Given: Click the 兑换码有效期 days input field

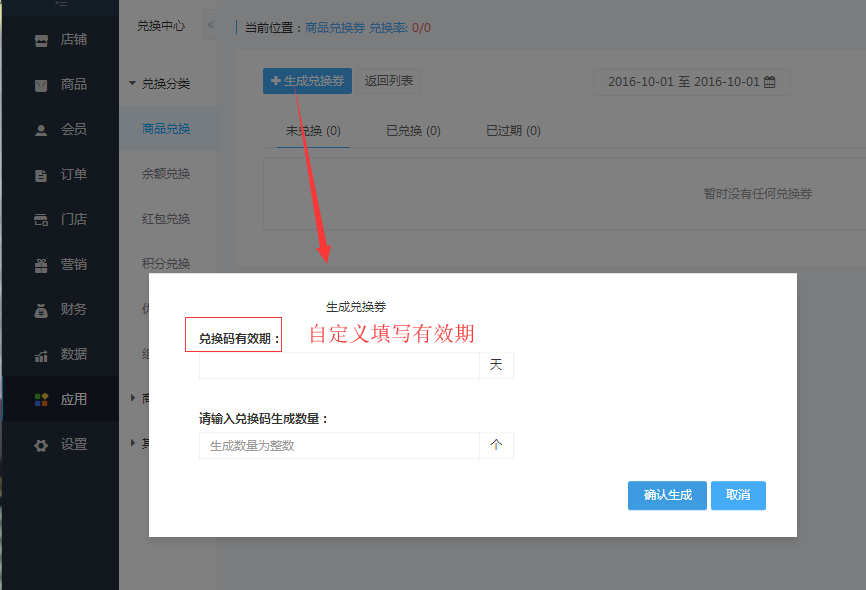Looking at the screenshot, I should coord(339,365).
